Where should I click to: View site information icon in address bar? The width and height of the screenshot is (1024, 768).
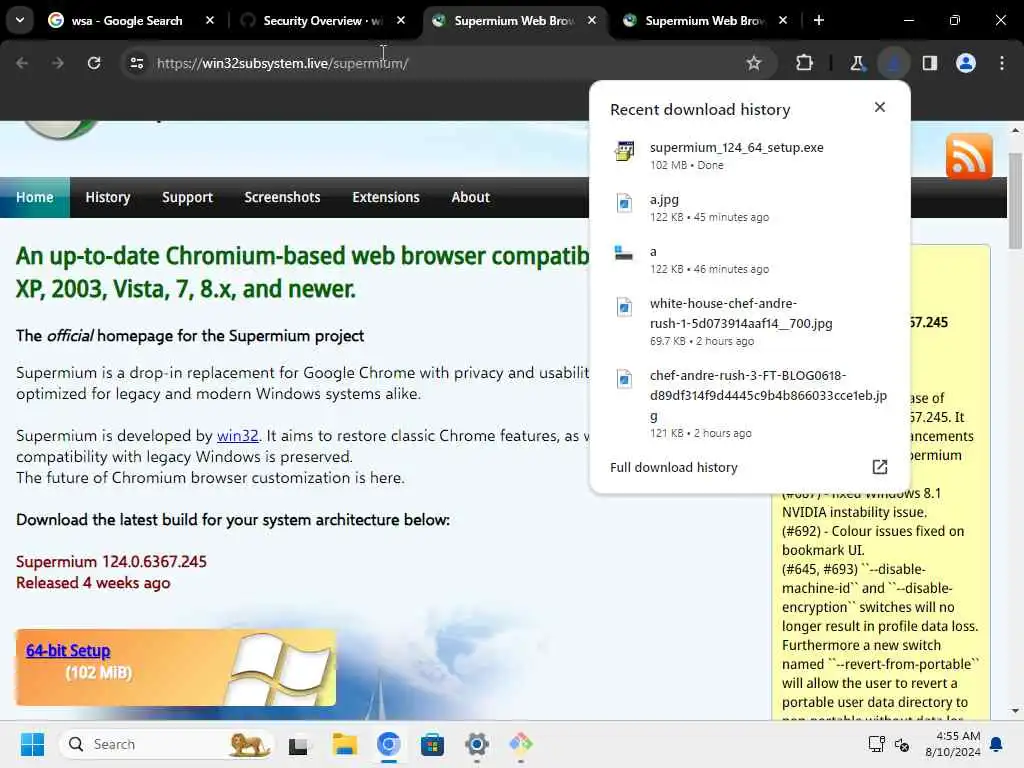click(136, 63)
